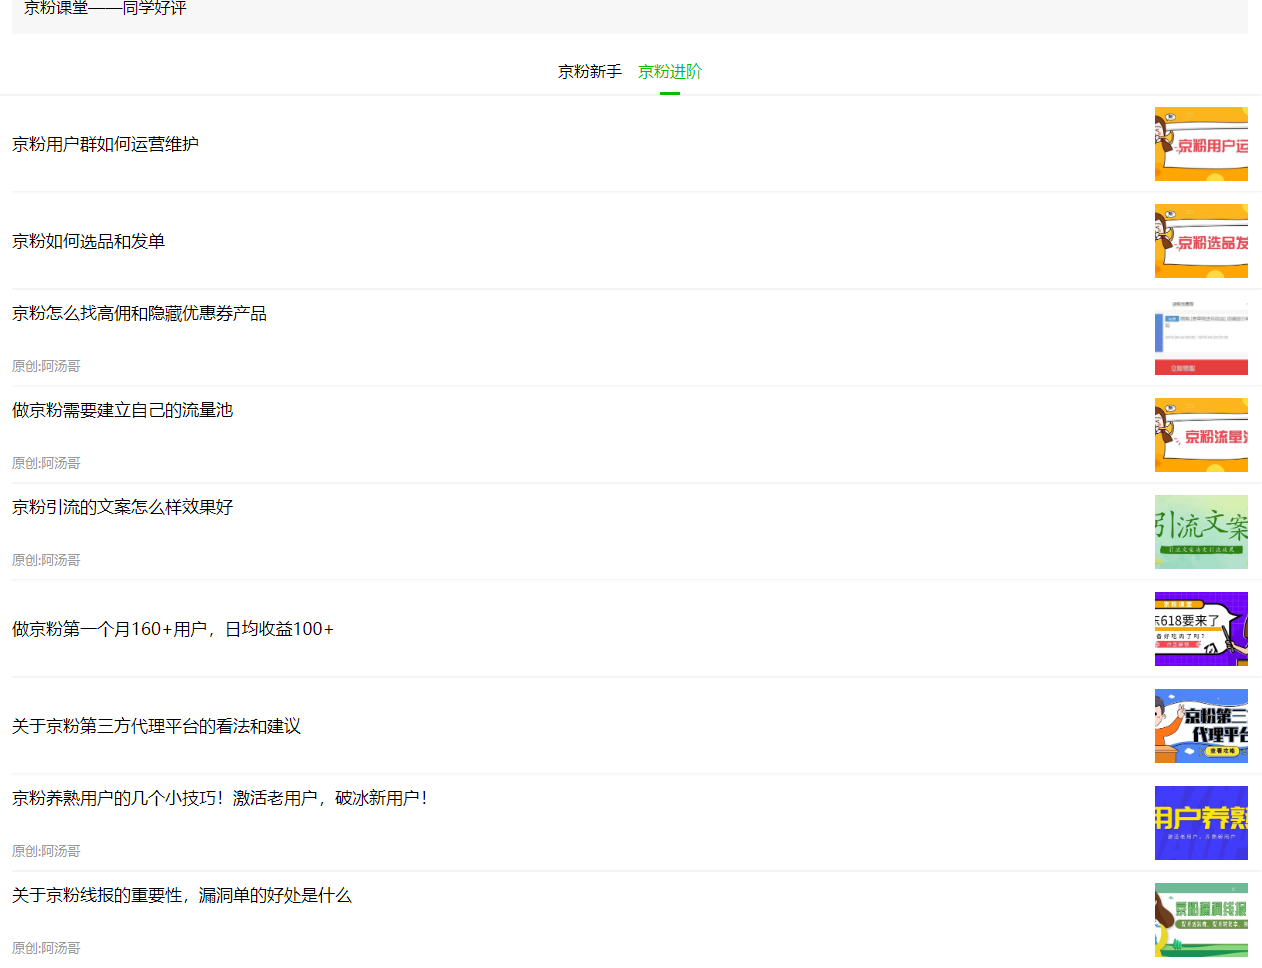Click the 京粉用户运营 article thumbnail
1262x968 pixels.
coord(1201,144)
